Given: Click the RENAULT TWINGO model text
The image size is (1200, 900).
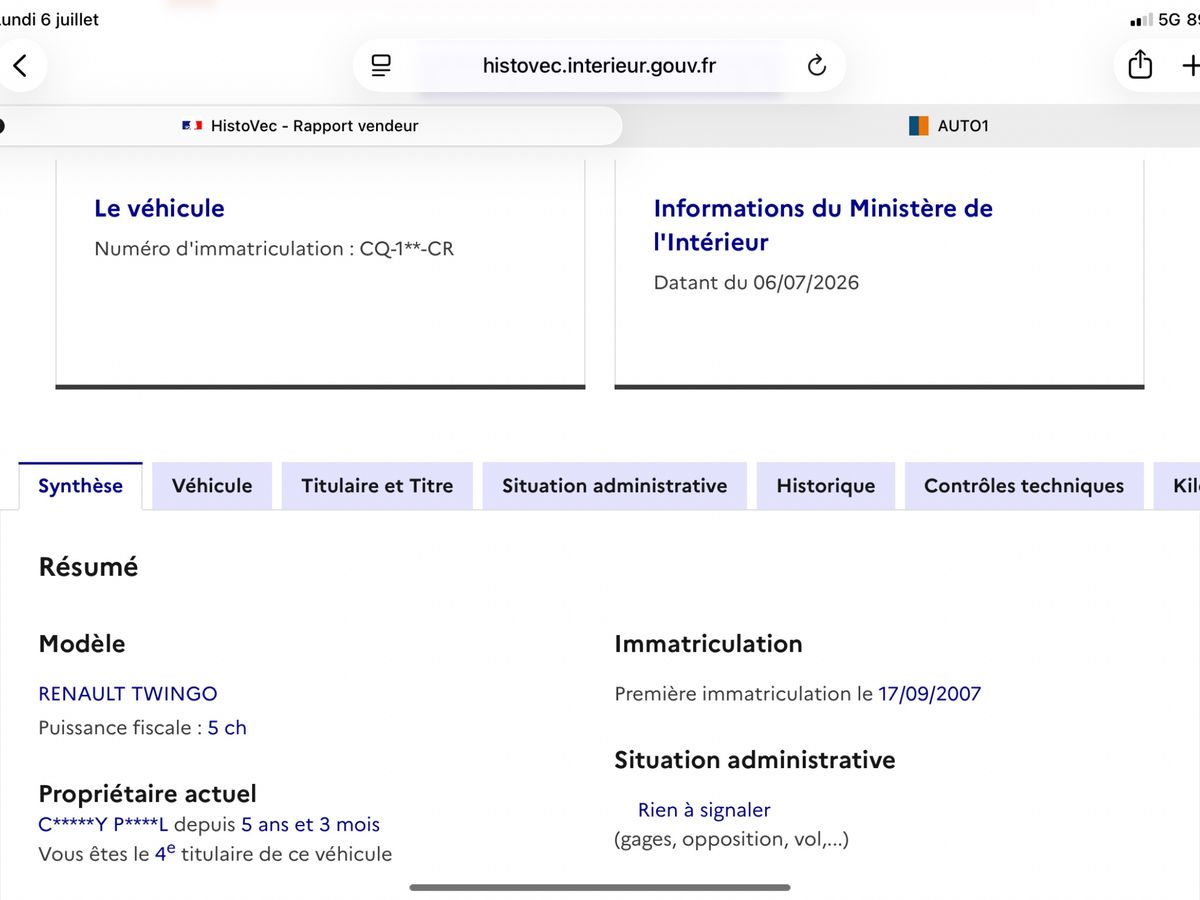Looking at the screenshot, I should [x=128, y=693].
